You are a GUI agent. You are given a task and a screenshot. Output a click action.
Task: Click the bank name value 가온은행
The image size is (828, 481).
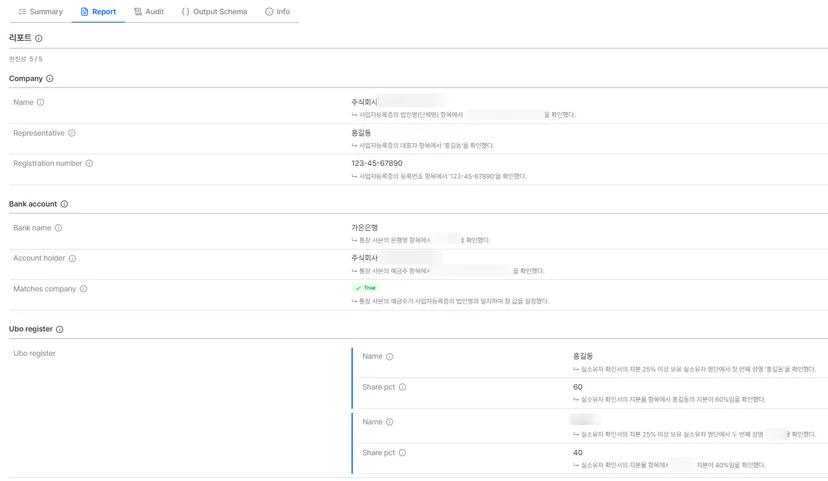click(364, 228)
